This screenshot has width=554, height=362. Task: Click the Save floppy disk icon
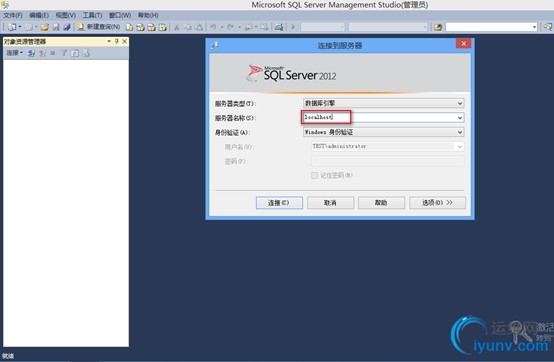56,27
